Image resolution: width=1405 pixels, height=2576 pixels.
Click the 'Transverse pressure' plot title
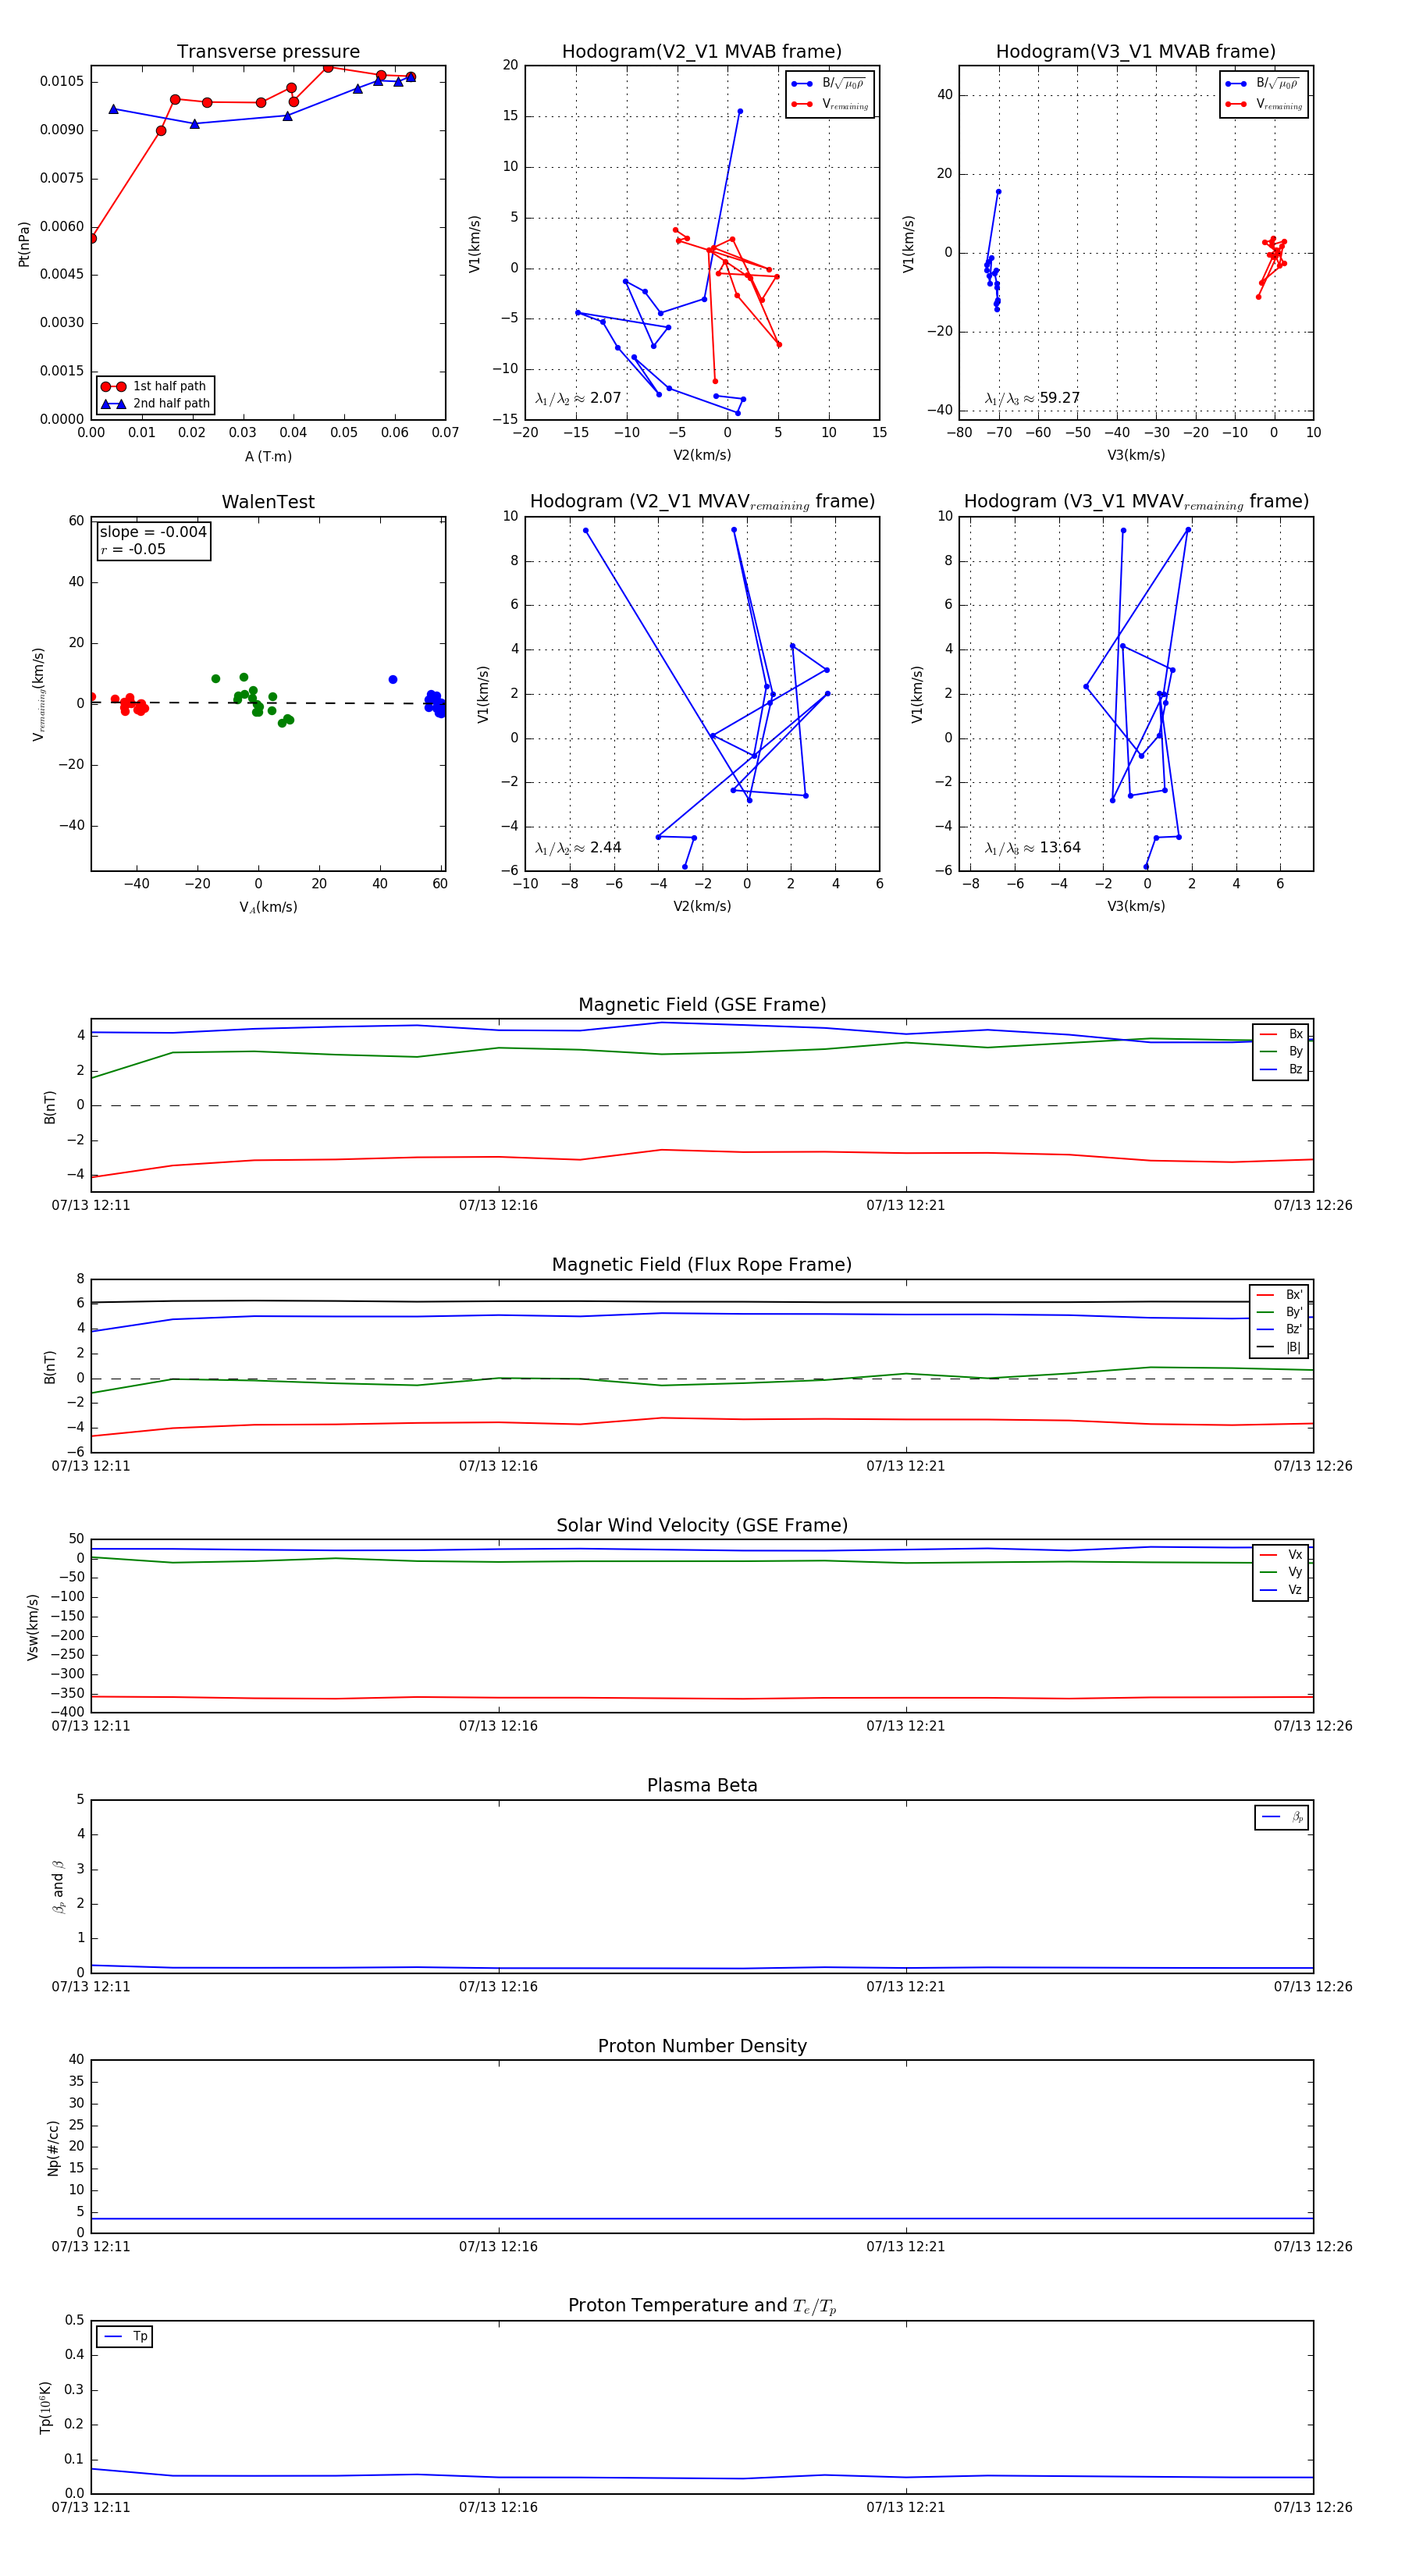point(268,52)
